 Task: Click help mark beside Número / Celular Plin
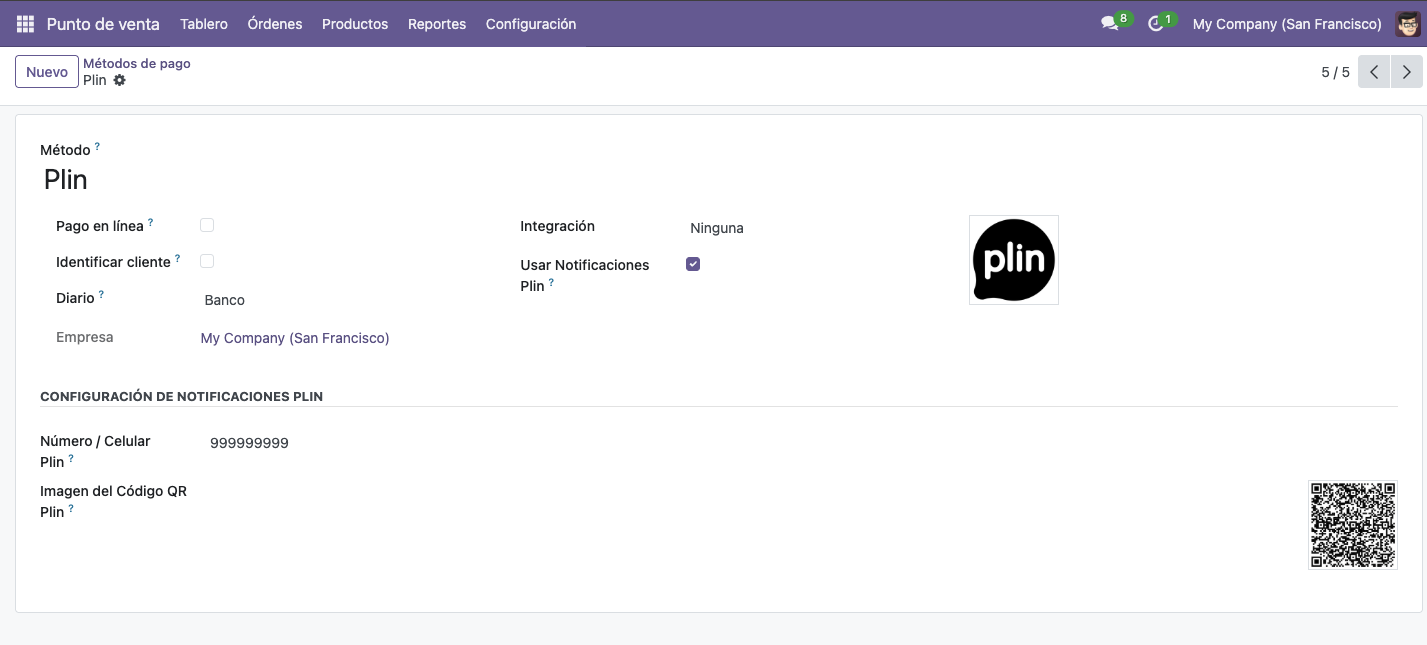point(71,459)
